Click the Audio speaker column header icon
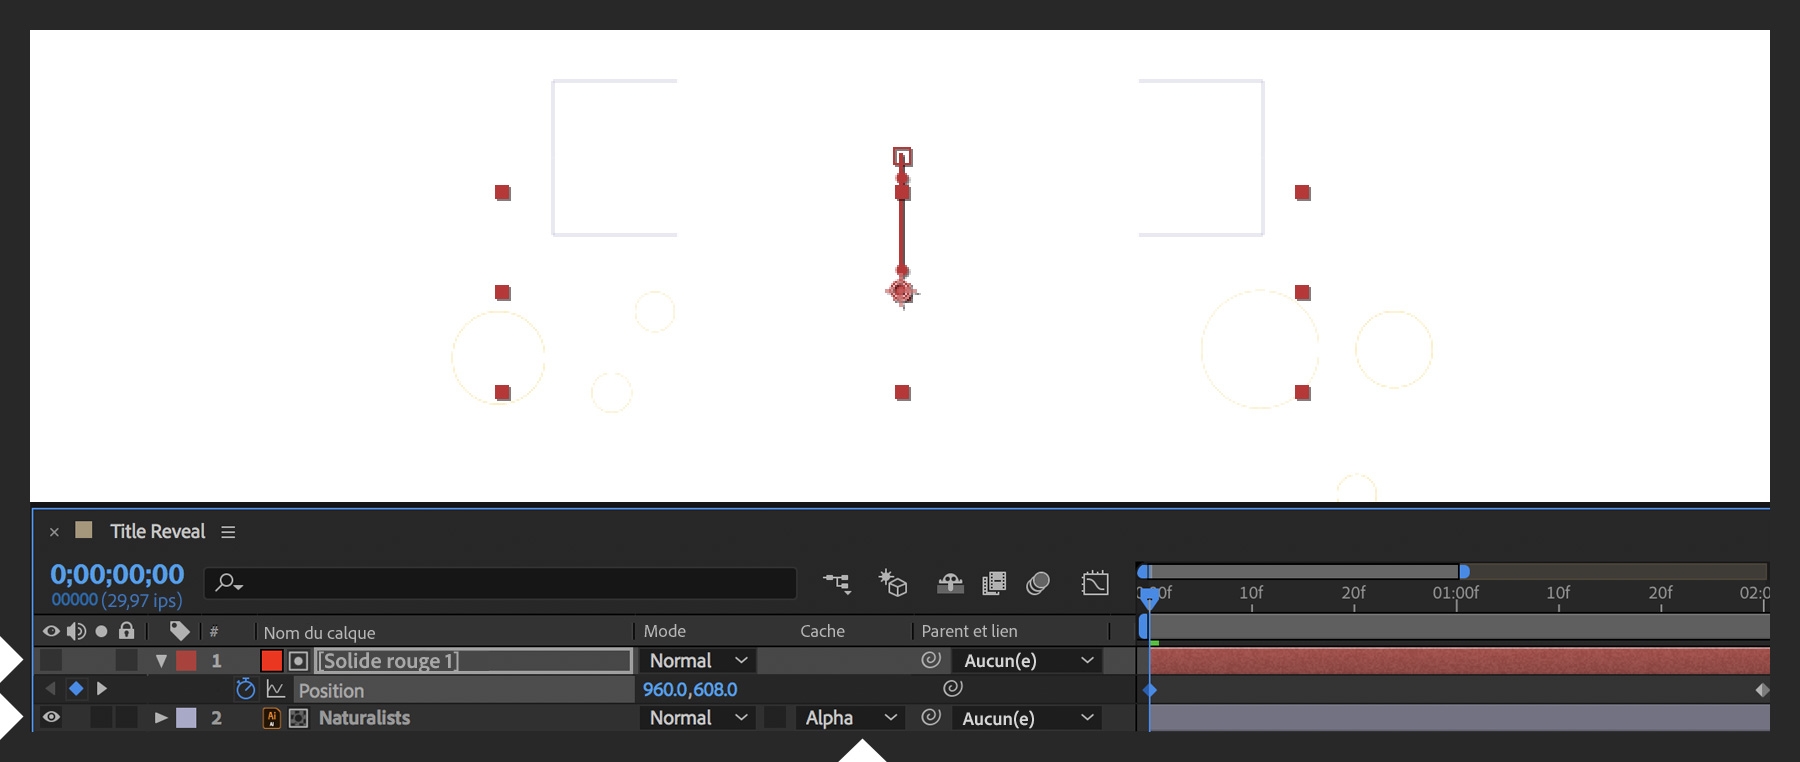1800x762 pixels. click(76, 631)
